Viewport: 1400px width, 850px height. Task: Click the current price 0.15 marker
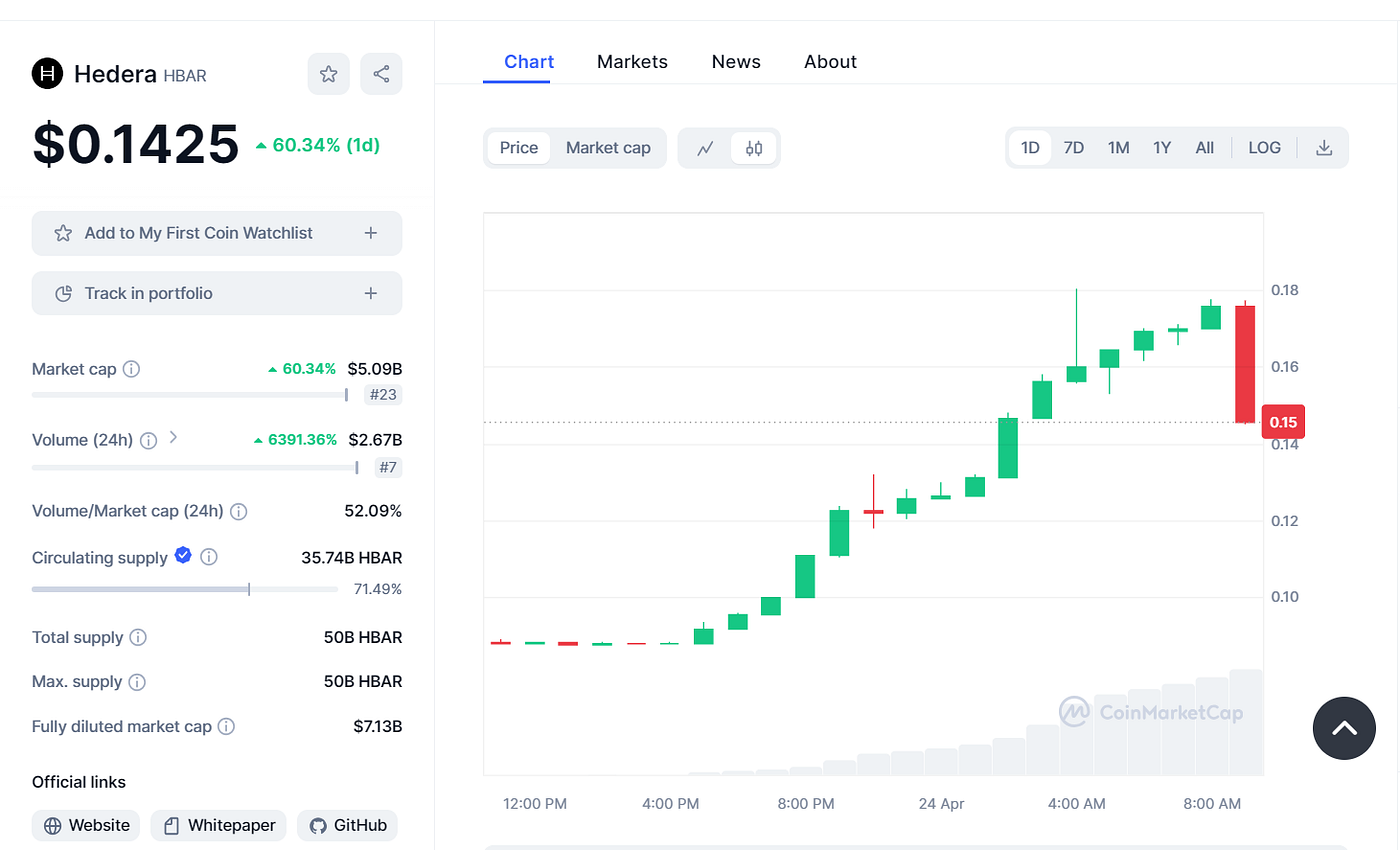pos(1284,423)
